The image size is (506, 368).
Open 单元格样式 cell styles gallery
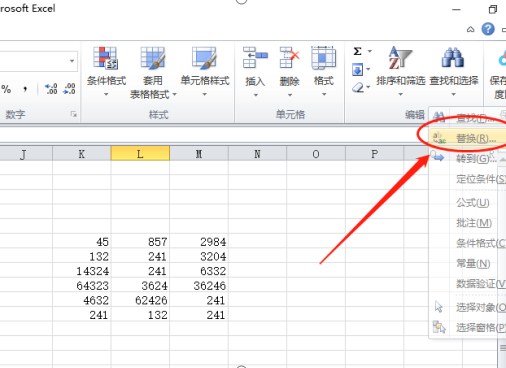click(x=205, y=71)
